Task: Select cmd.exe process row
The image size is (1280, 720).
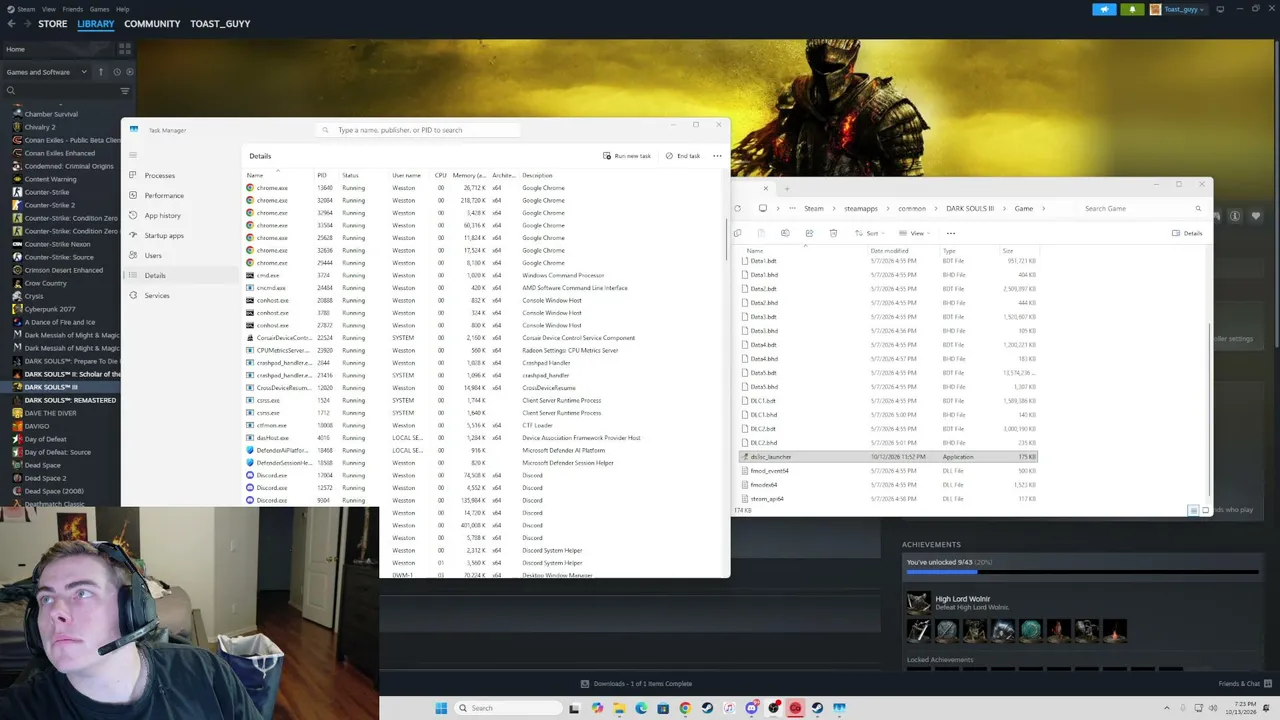Action: point(485,275)
